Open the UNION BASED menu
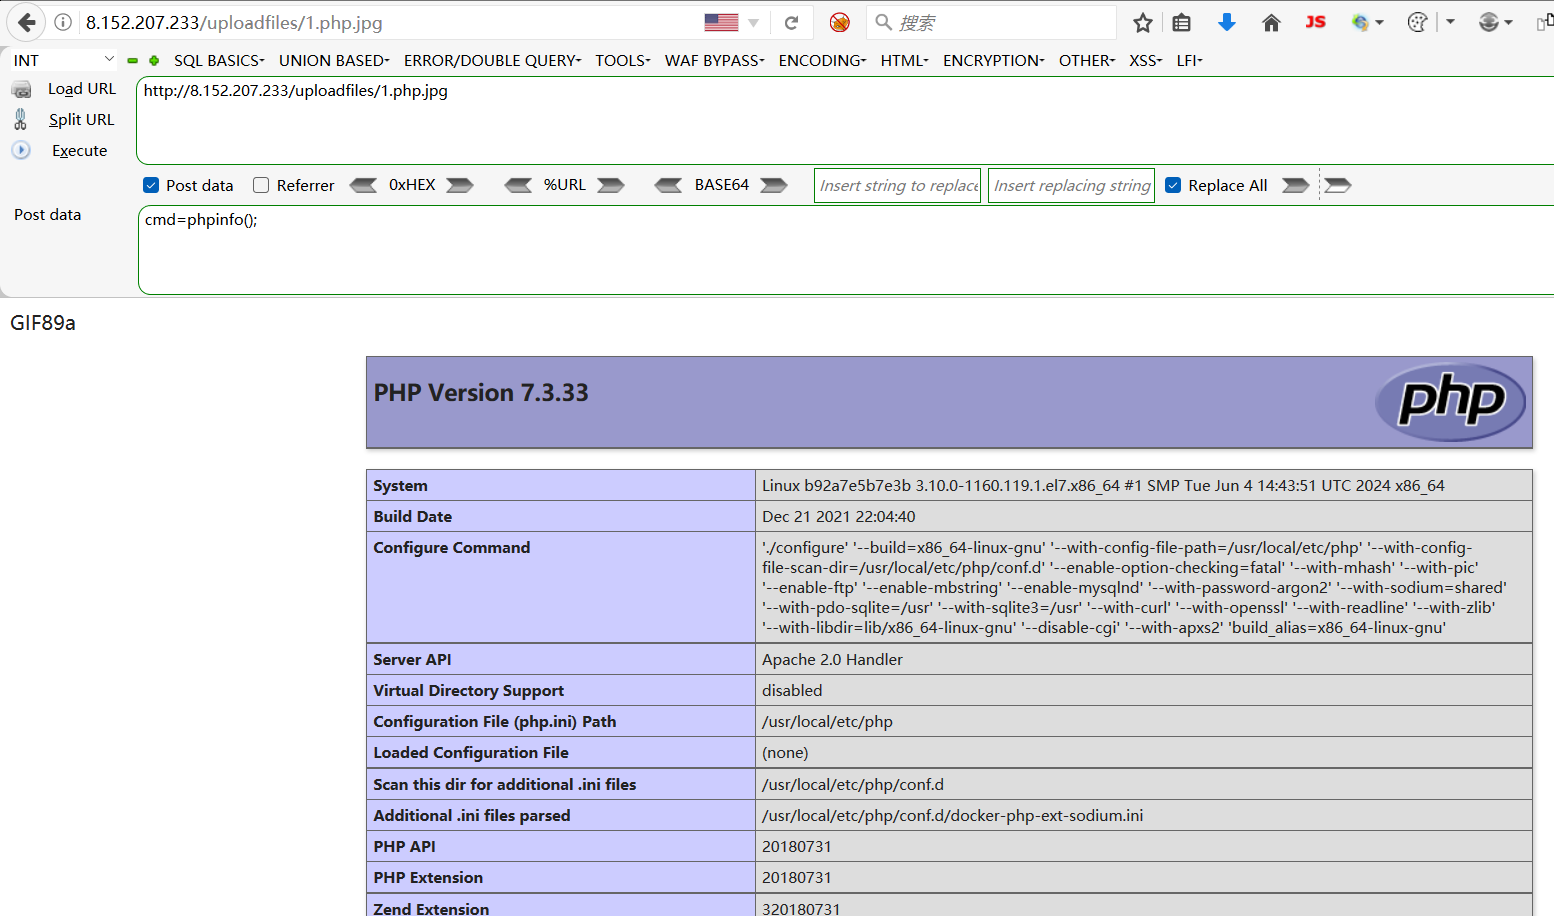 click(x=334, y=60)
